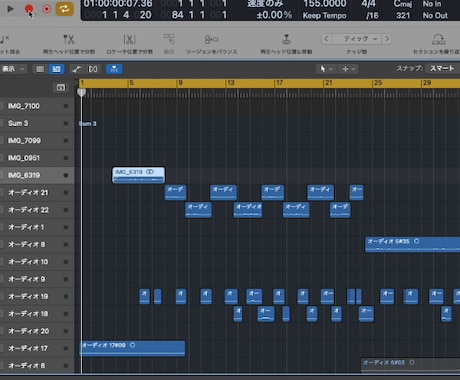This screenshot has width=460, height=380.
Task: Toggle the dot button on the IMG_7100 track
Action: pos(66,106)
